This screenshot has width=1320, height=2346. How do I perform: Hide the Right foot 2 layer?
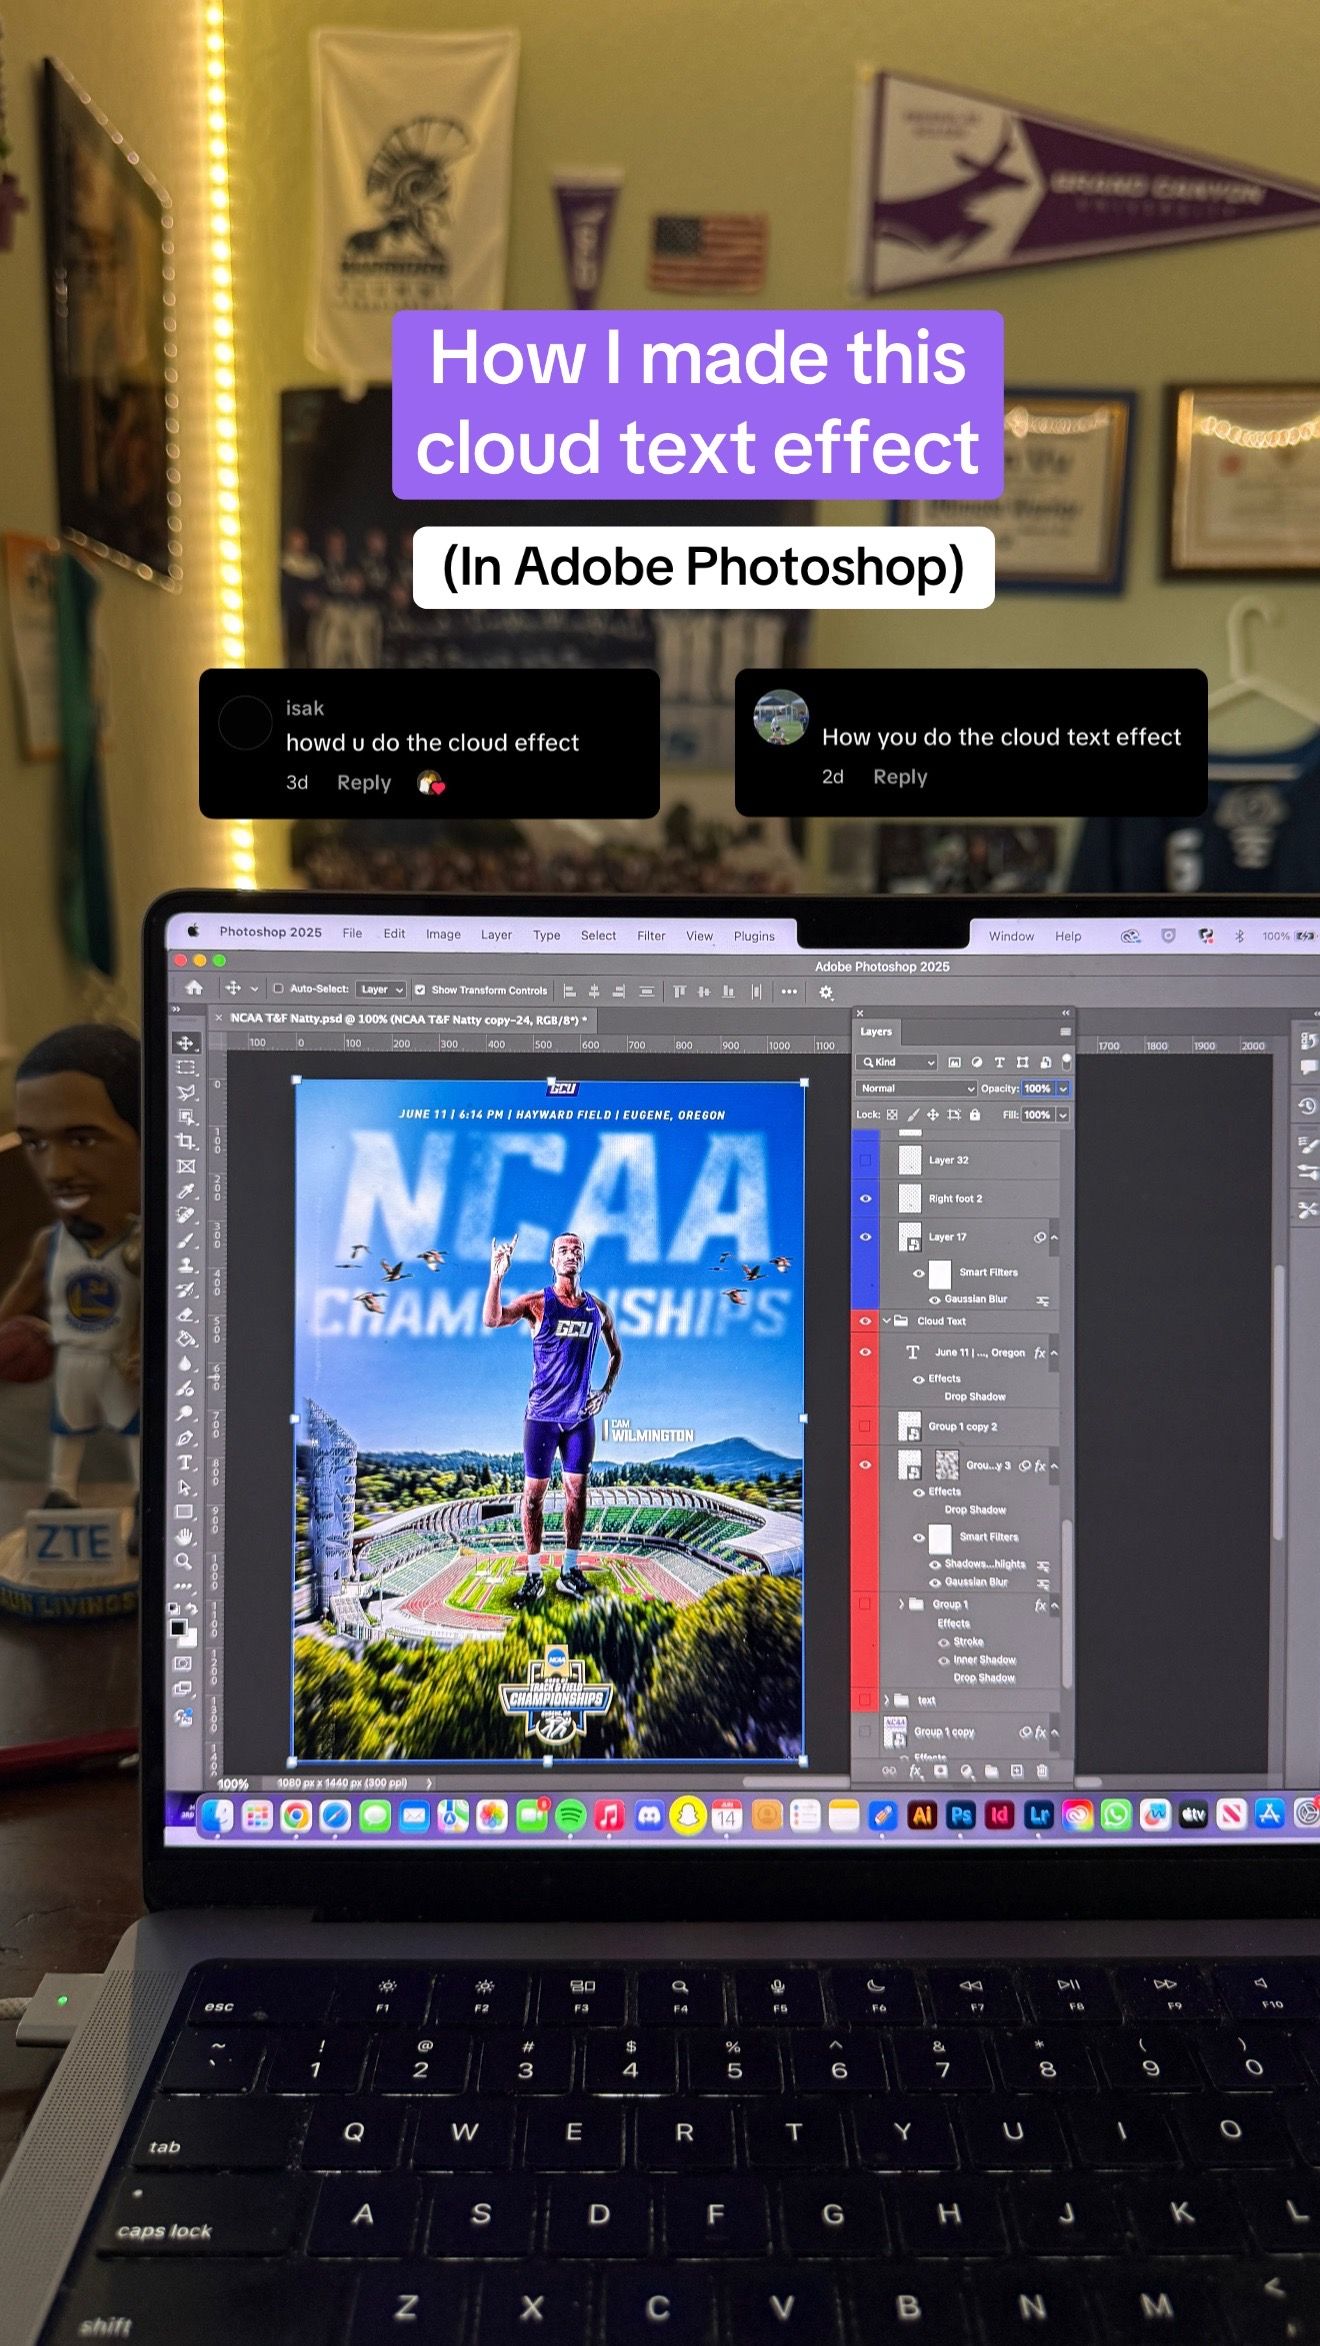tap(866, 1198)
